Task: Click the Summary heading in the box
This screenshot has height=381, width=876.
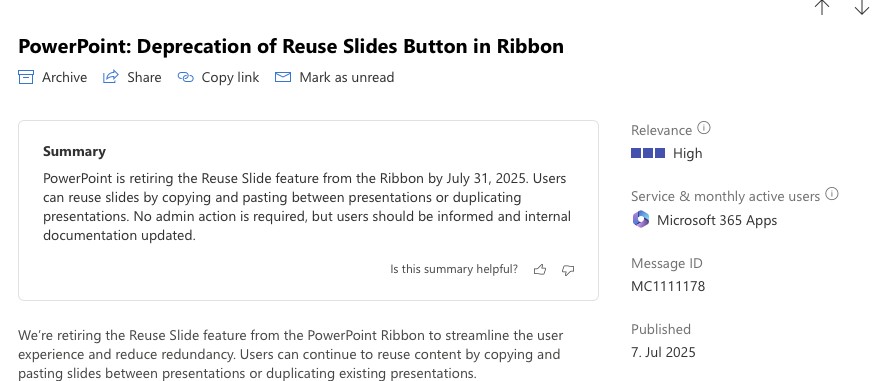Action: click(74, 151)
